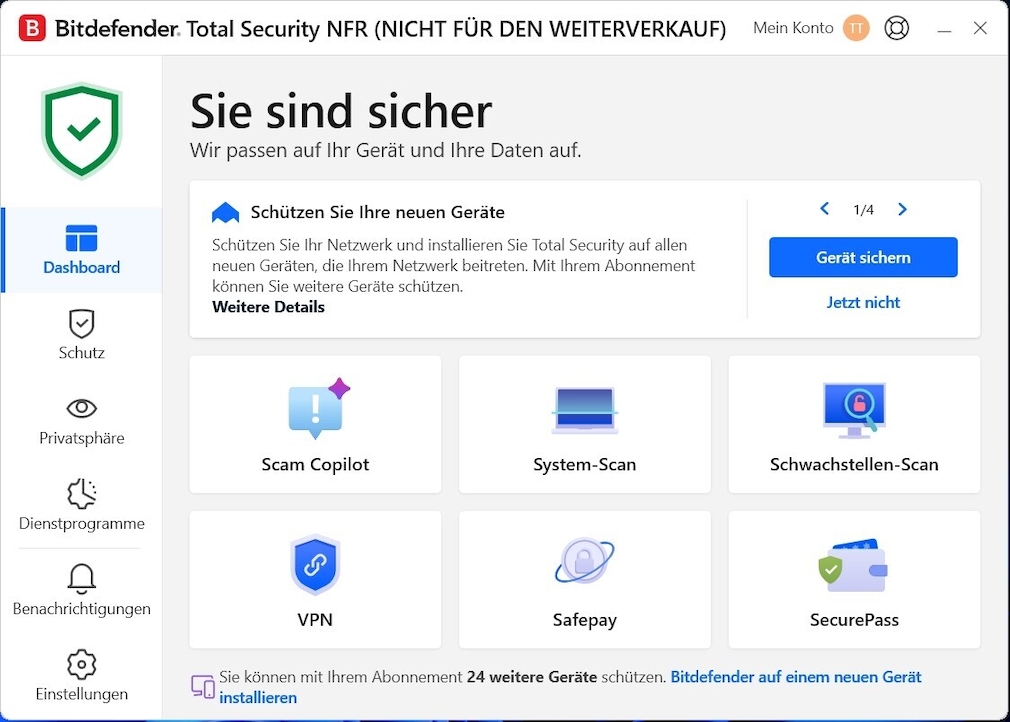Click the support headset icon
This screenshot has height=722, width=1010.
(x=896, y=28)
